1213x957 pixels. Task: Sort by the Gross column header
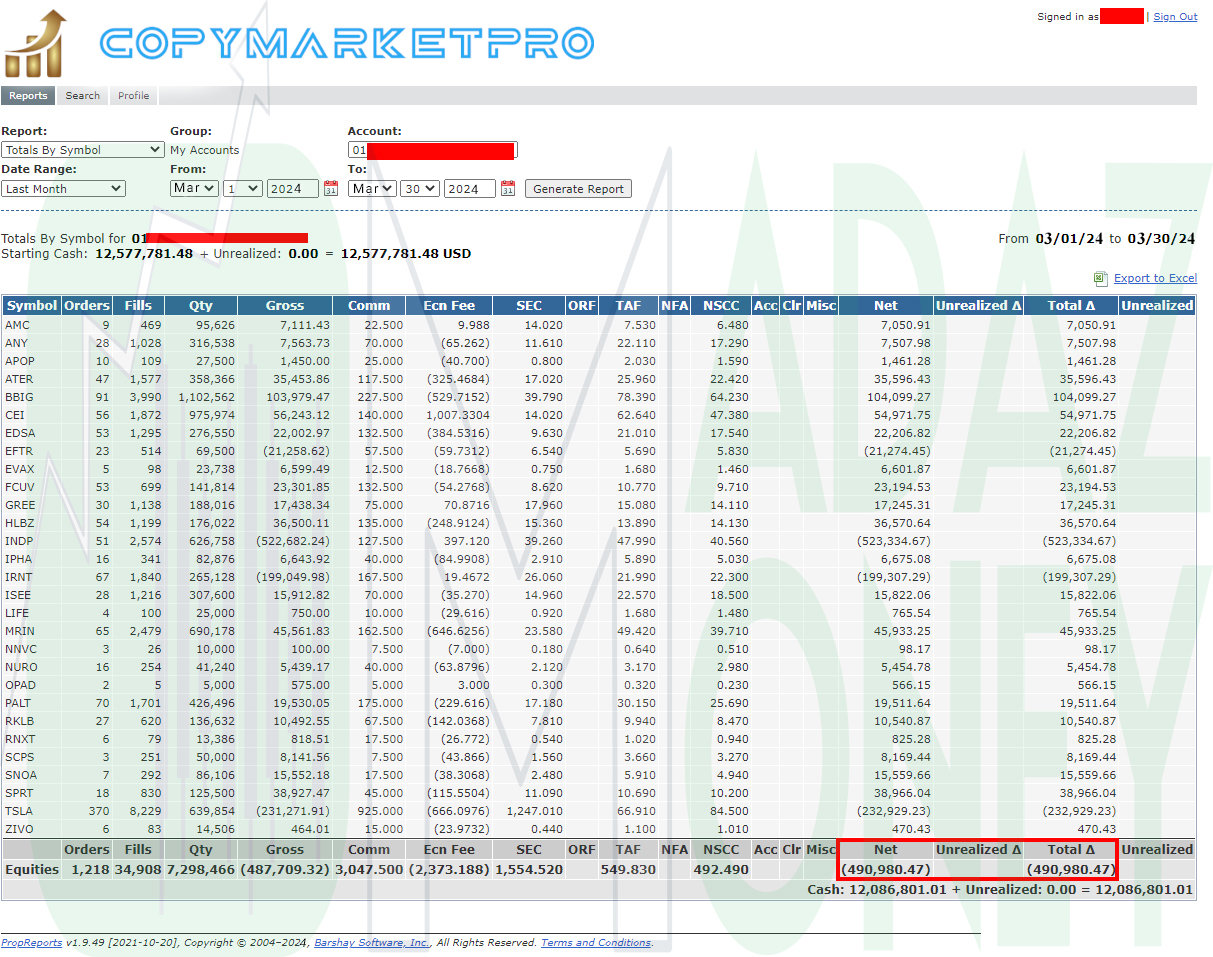[x=286, y=306]
